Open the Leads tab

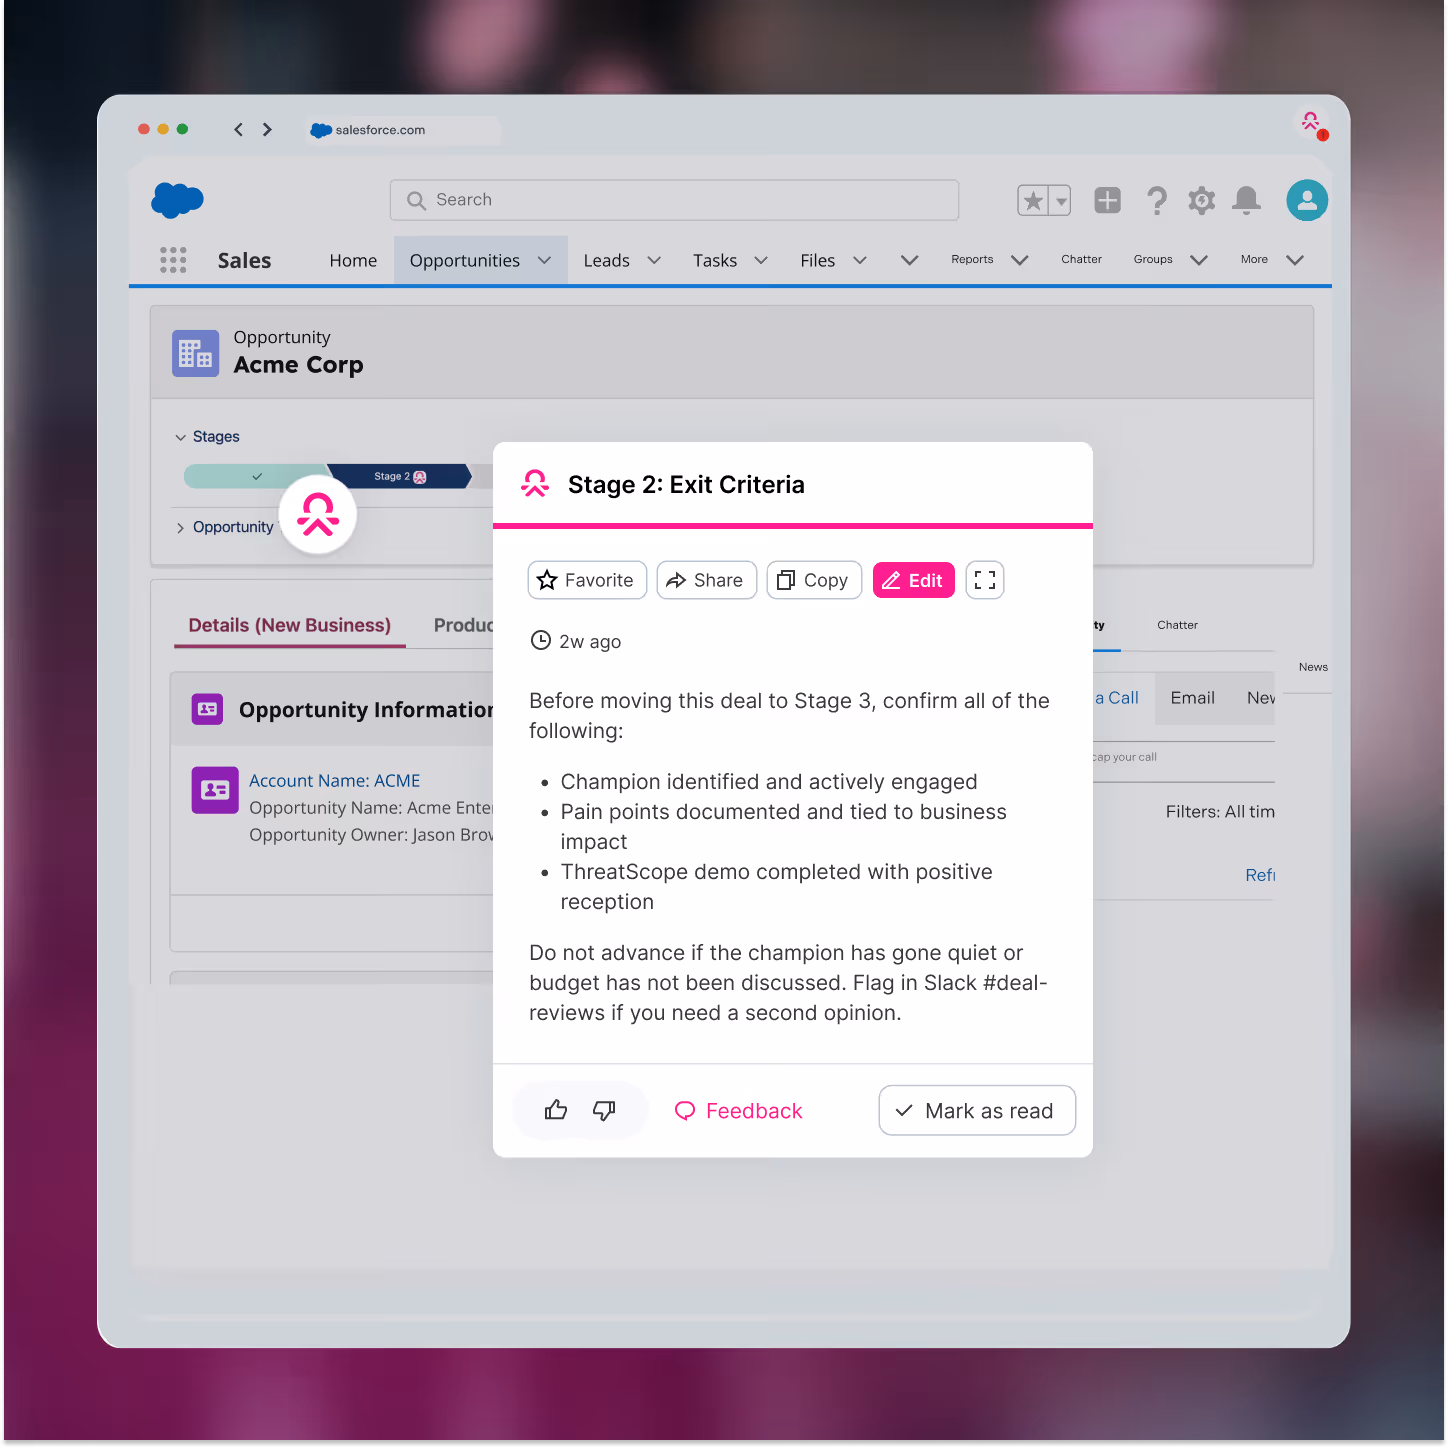click(x=606, y=260)
